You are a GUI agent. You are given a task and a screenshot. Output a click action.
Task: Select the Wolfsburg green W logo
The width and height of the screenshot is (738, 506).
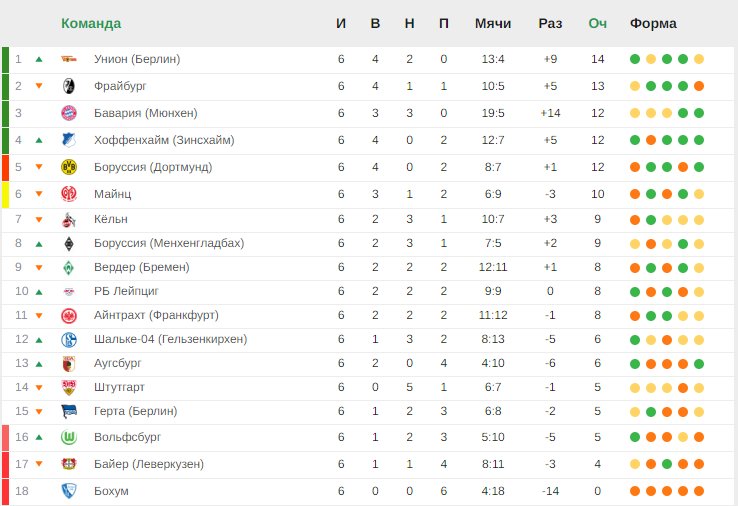(69, 438)
